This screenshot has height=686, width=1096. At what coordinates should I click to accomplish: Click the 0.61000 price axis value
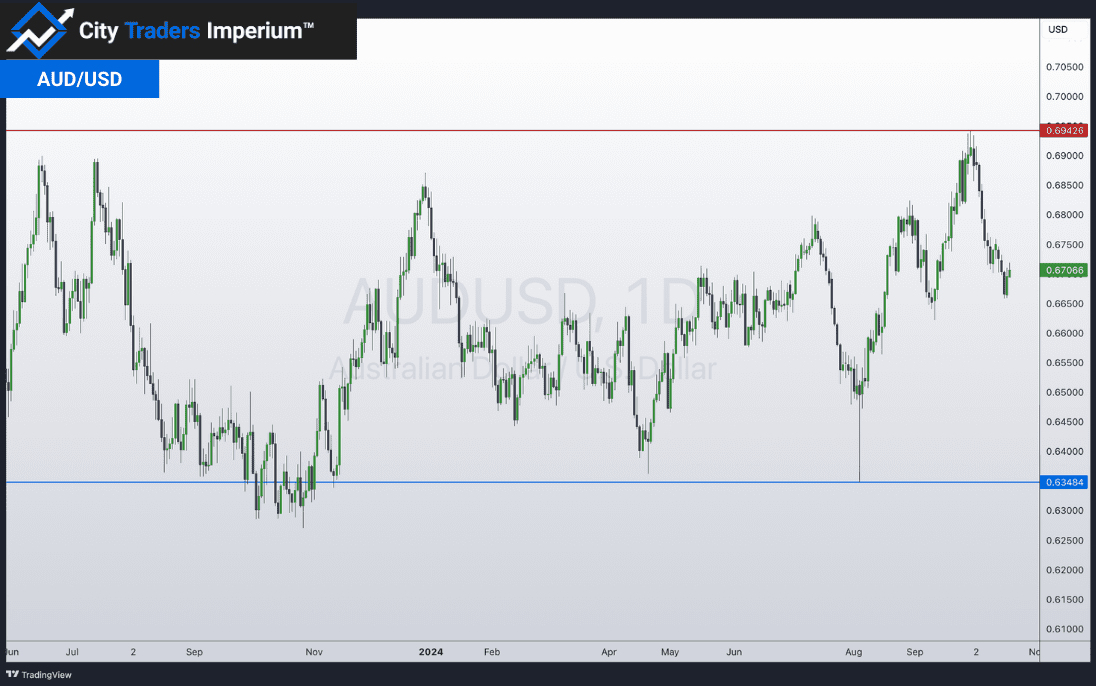1065,629
